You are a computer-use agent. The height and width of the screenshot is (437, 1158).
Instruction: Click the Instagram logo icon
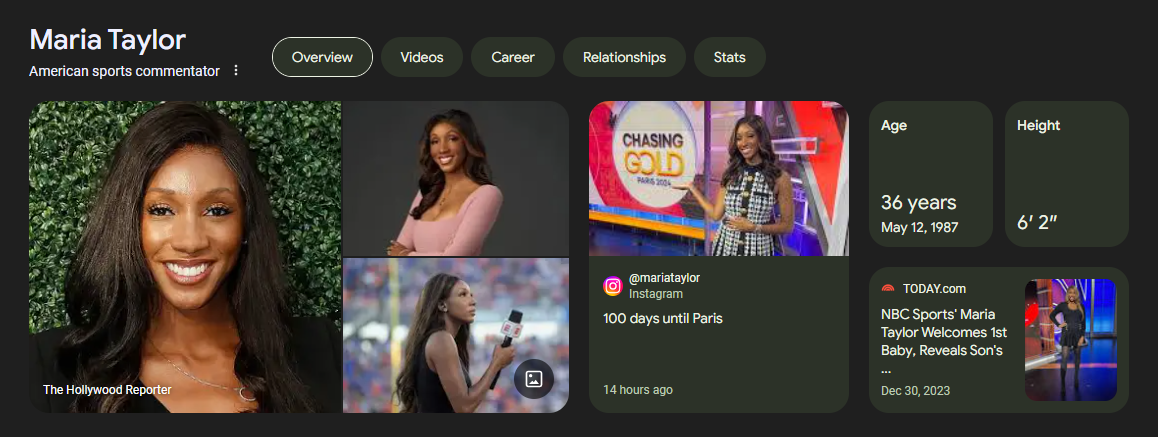[x=613, y=286]
